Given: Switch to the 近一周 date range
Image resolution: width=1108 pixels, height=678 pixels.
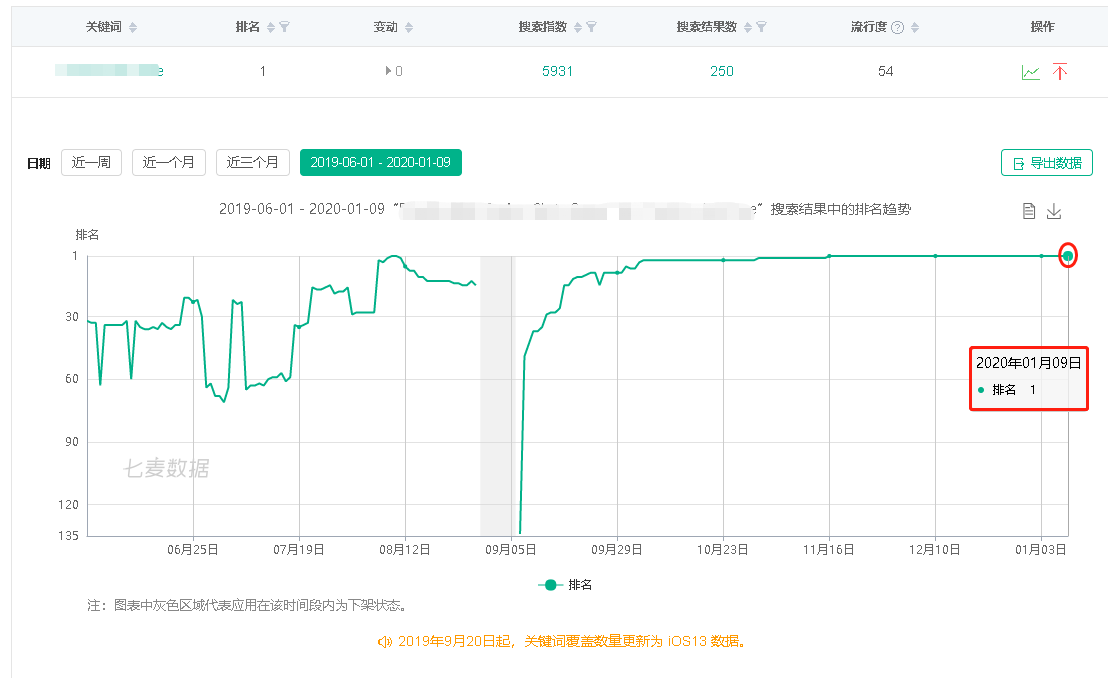Looking at the screenshot, I should click(91, 162).
